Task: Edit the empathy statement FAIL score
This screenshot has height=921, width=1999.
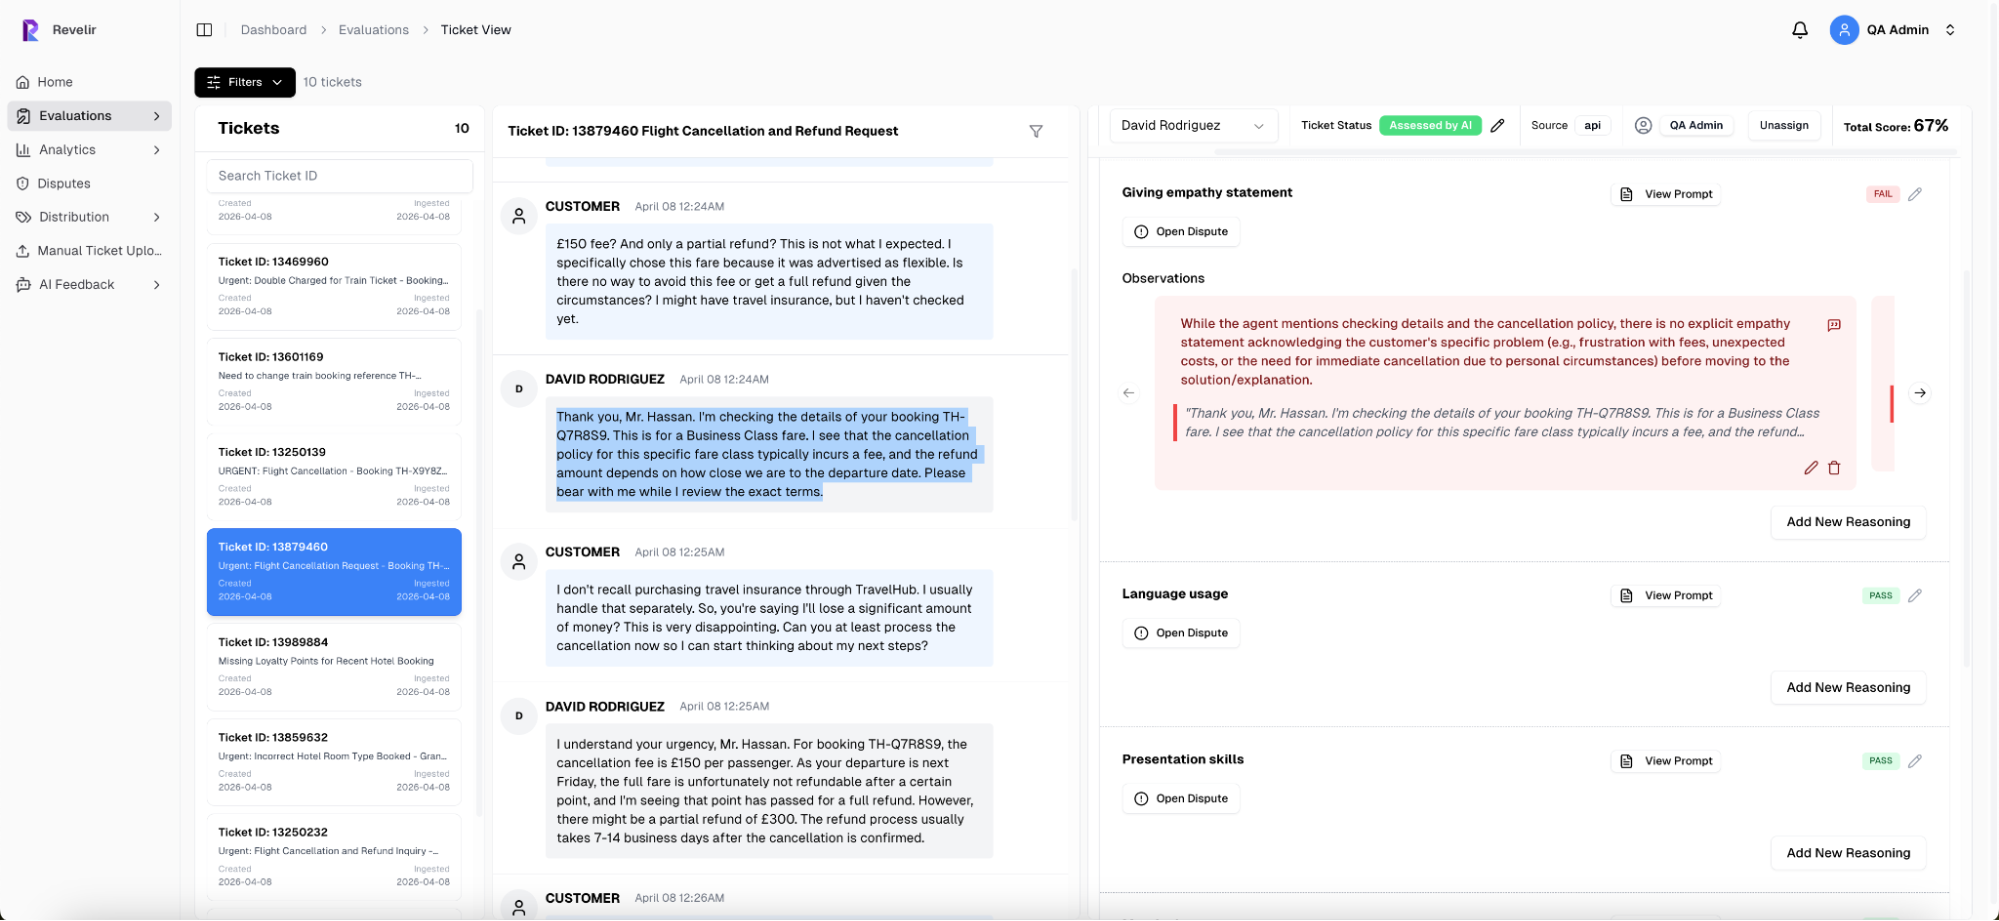Action: point(1914,194)
